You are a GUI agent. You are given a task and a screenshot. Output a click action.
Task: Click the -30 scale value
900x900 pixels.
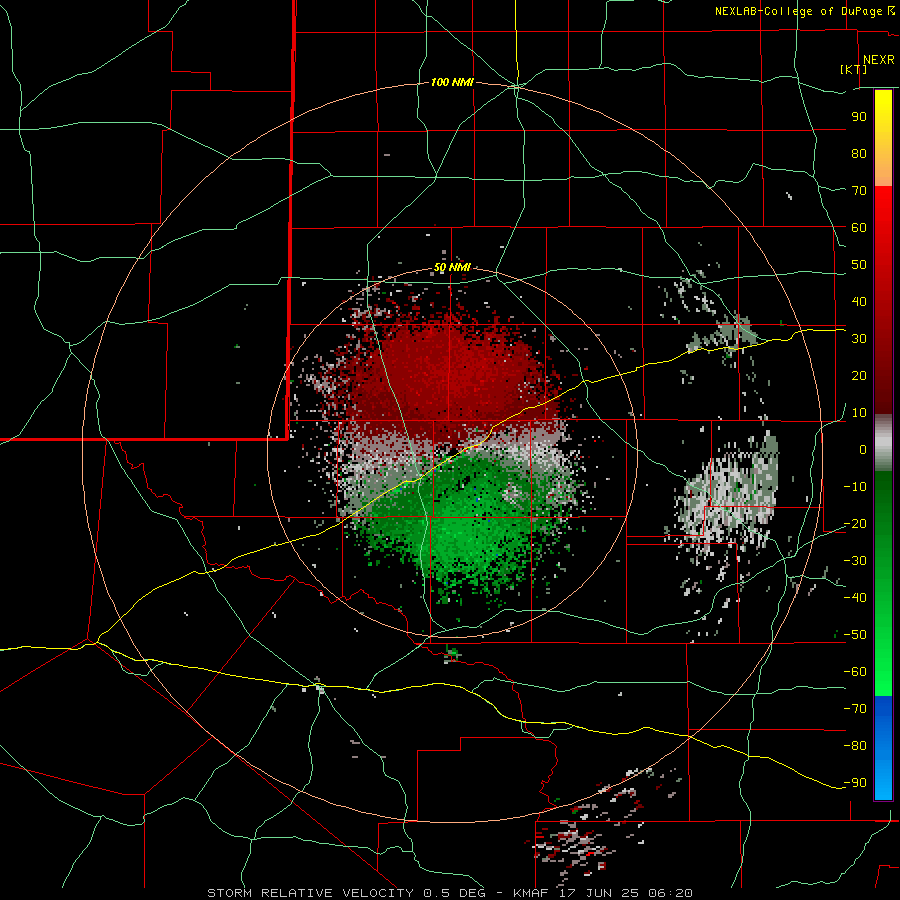855,561
